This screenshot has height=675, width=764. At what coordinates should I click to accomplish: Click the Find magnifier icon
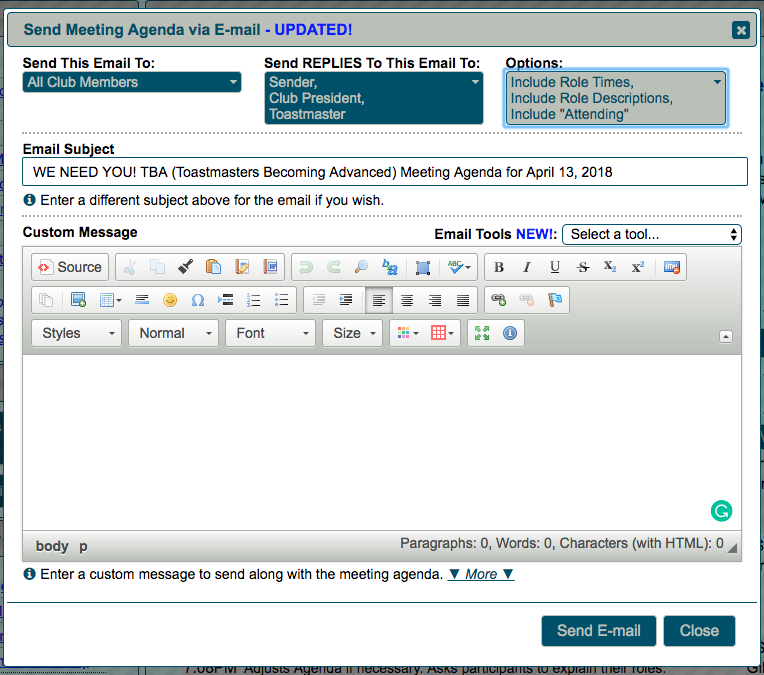[x=361, y=267]
